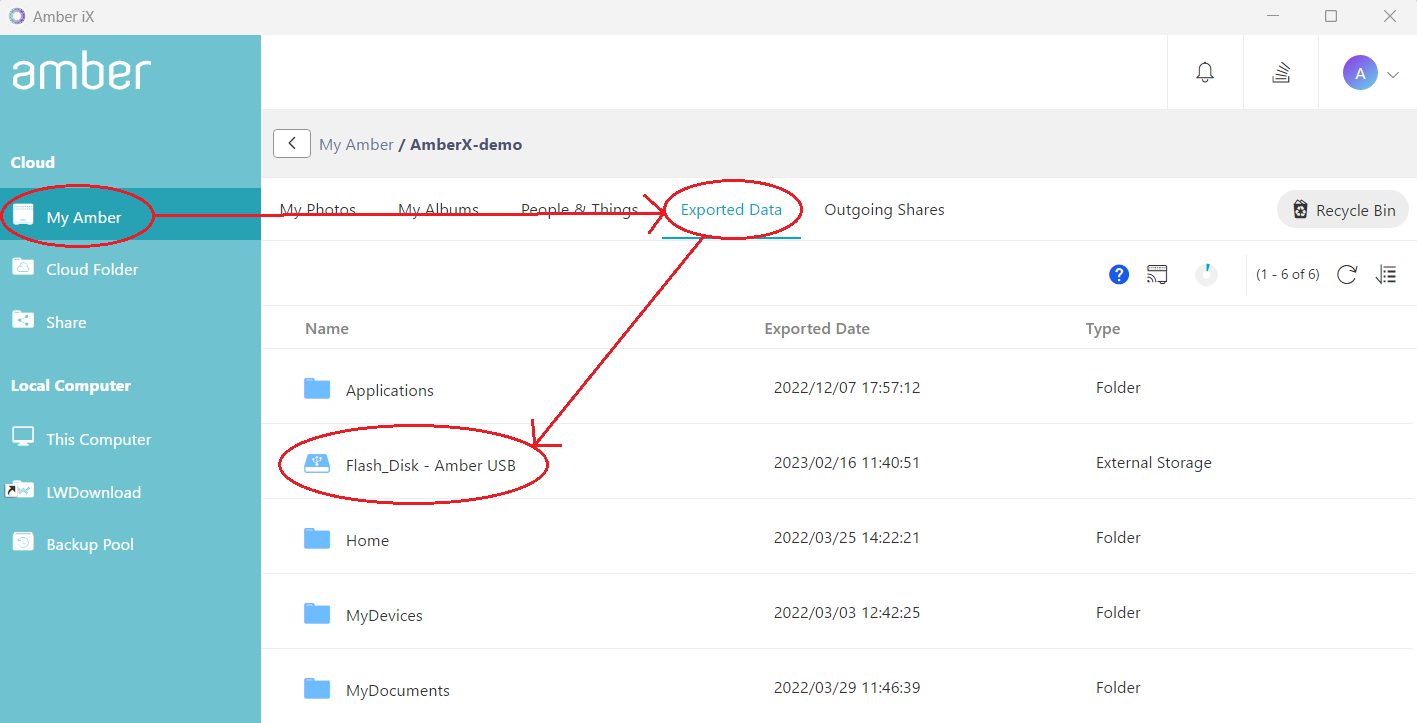The image size is (1417, 723).
Task: Switch to the My Albums tab
Action: coord(438,210)
